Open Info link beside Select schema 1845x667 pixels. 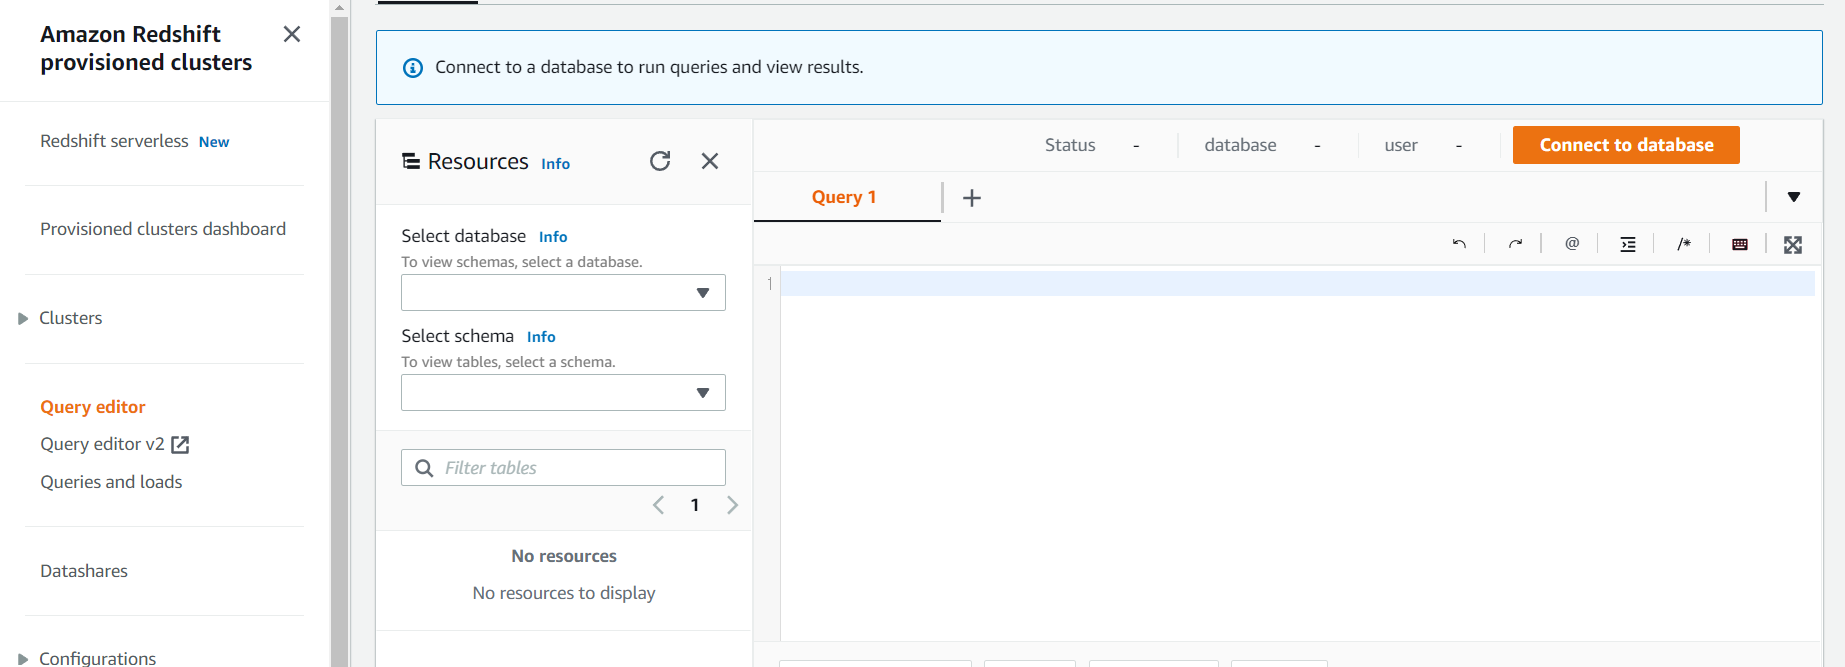(541, 337)
